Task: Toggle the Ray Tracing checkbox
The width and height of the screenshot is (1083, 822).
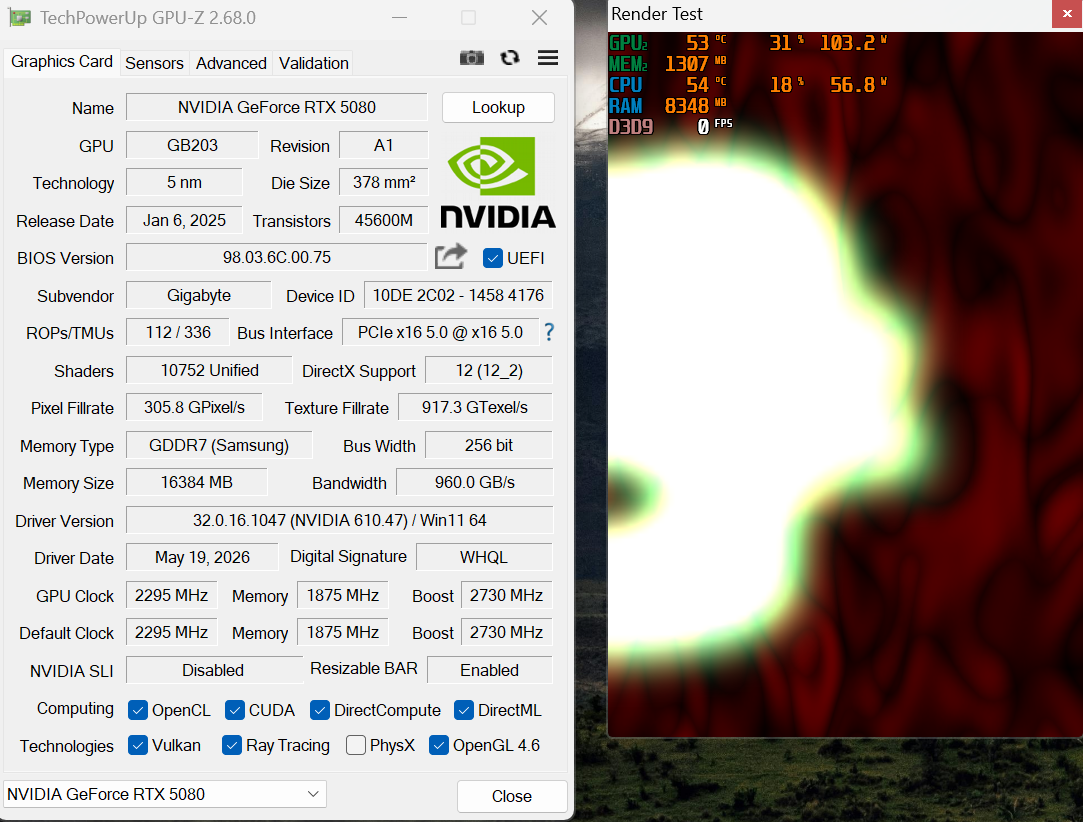Action: (x=231, y=745)
